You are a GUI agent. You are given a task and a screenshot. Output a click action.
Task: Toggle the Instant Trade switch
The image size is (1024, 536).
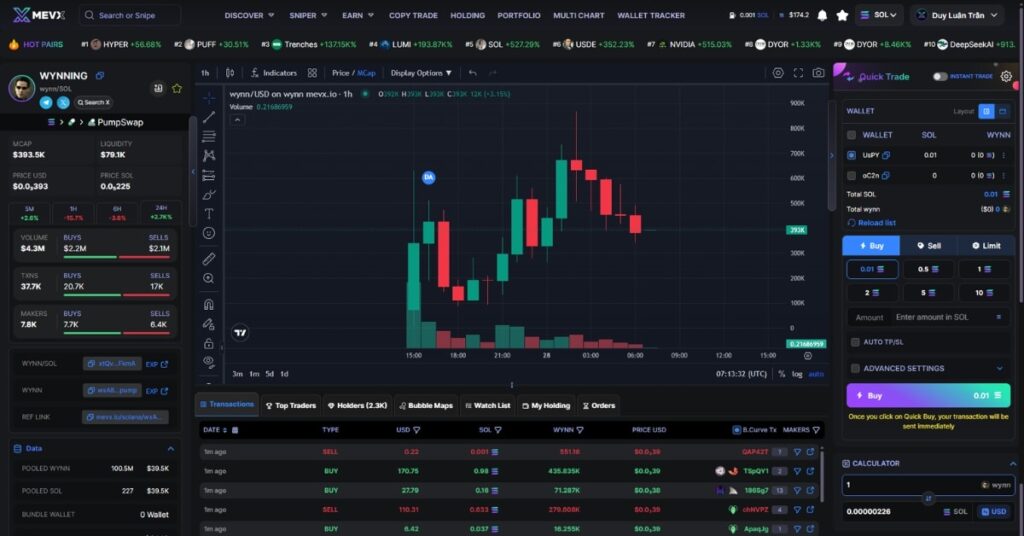point(940,76)
